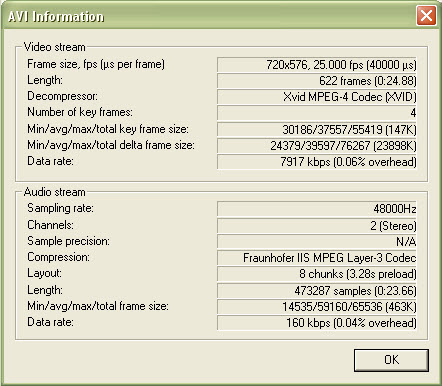Click the Channels label
Viewport: 442px width, 386px height.
point(50,225)
